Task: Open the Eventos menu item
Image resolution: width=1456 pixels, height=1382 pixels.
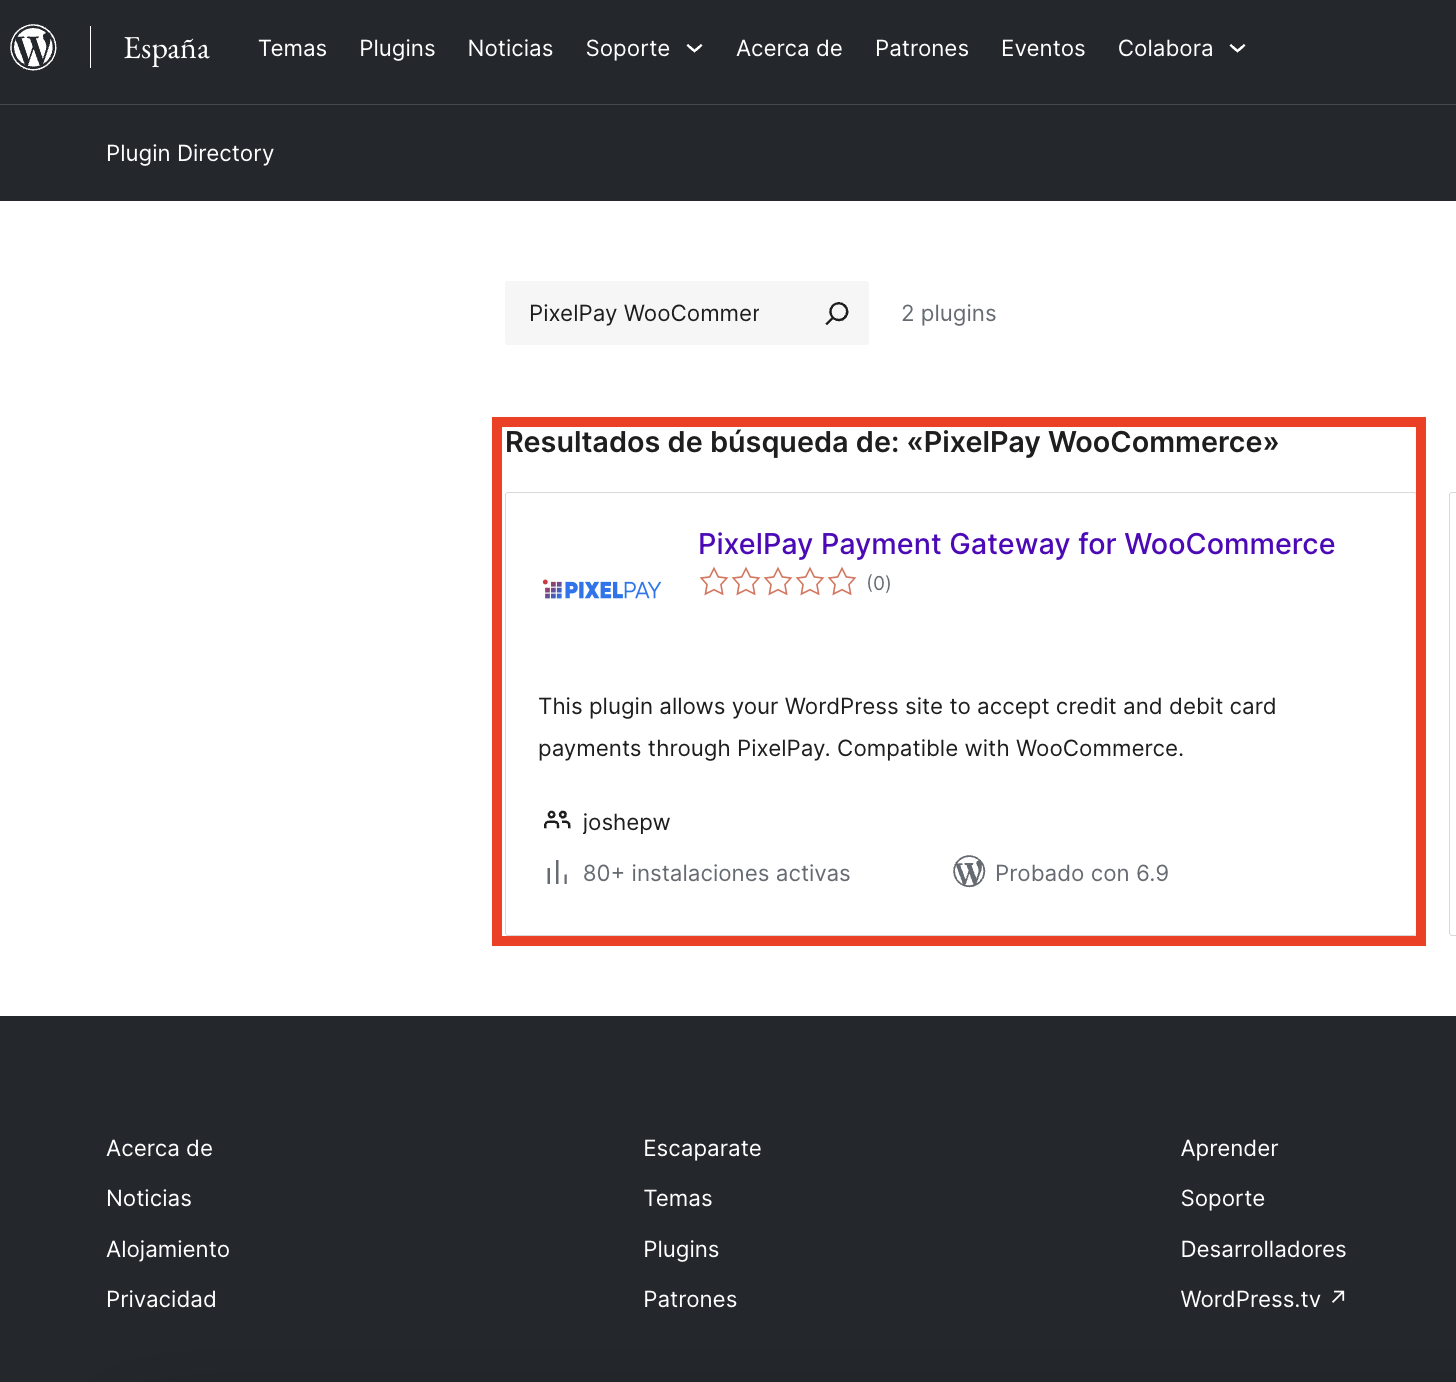Action: 1043,48
